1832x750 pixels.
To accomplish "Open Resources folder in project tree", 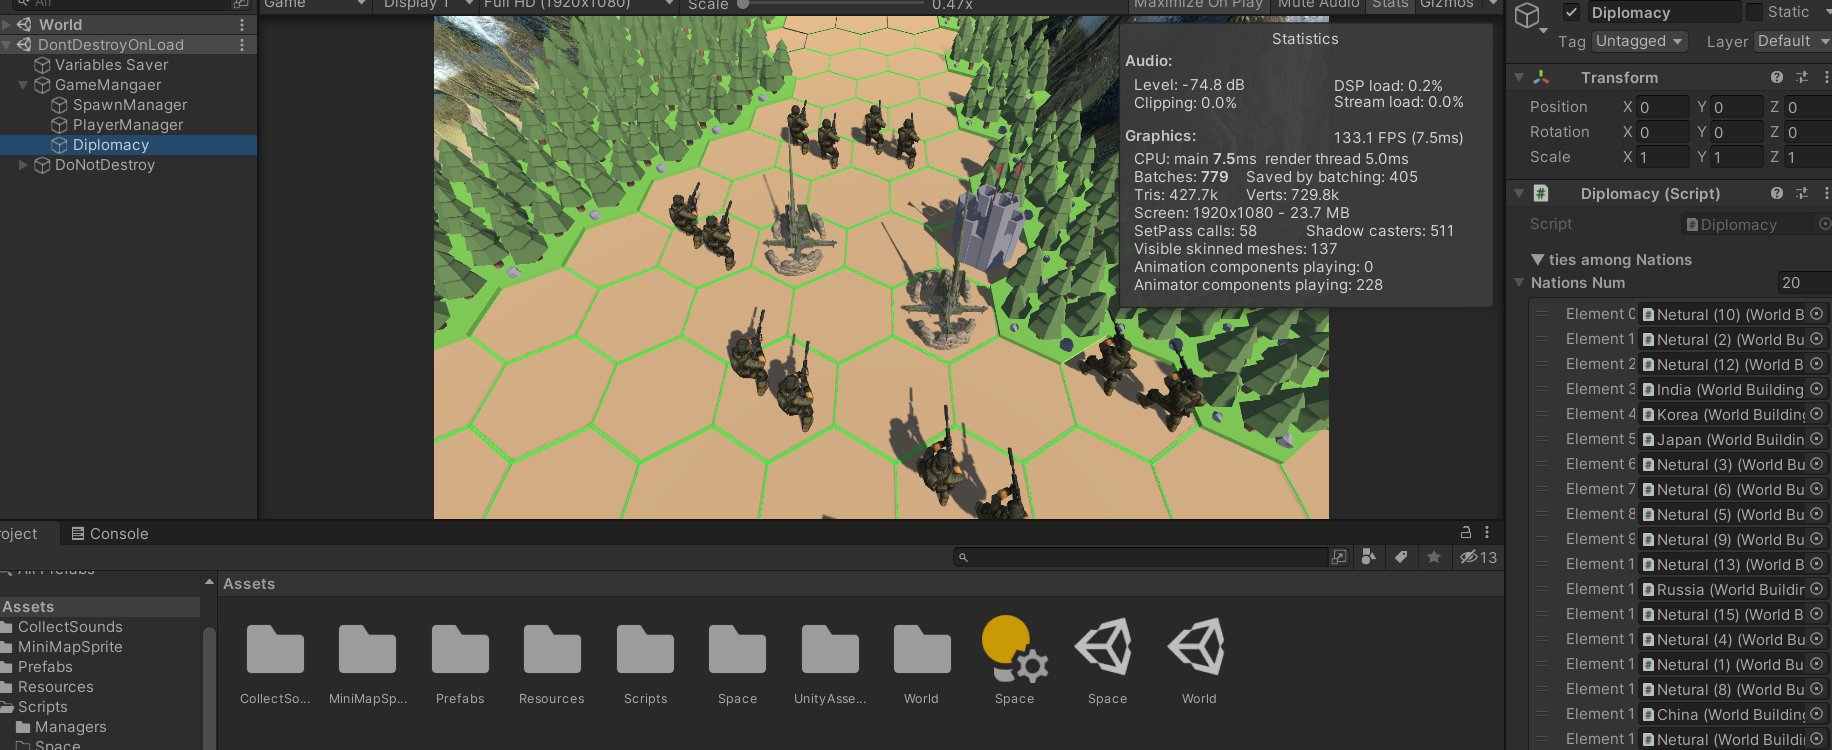I will [55, 687].
